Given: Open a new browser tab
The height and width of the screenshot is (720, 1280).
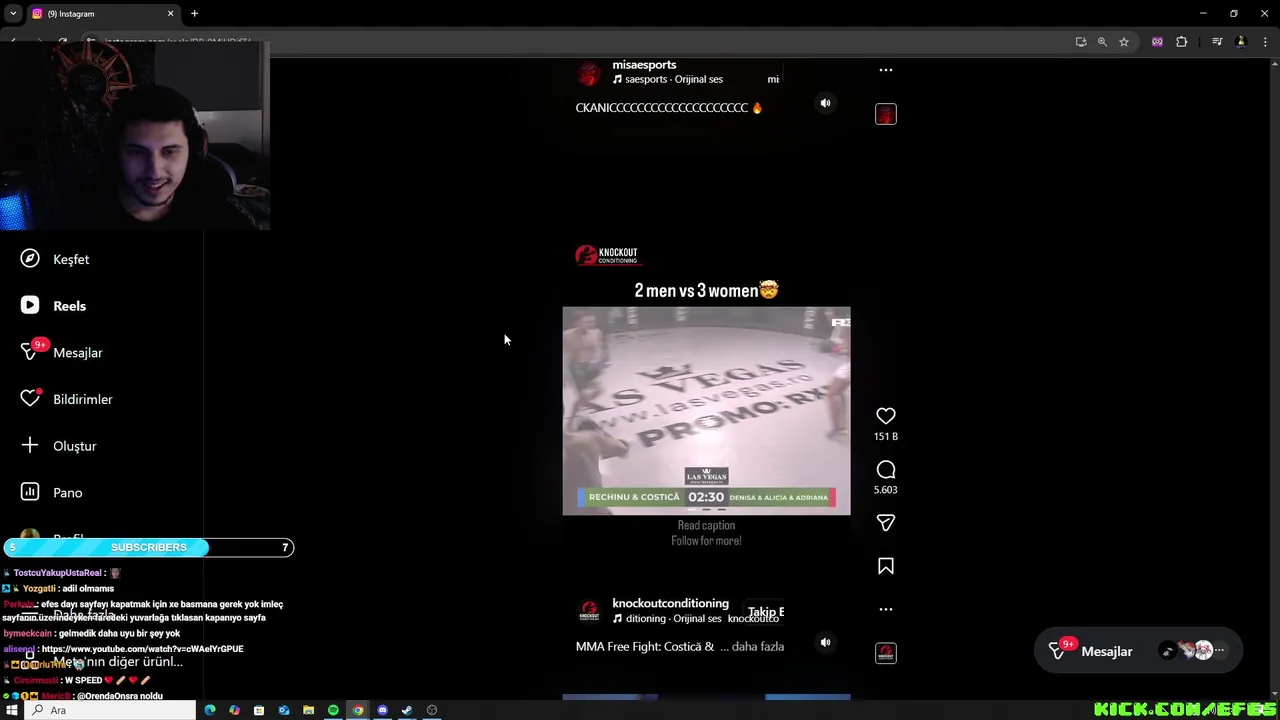Looking at the screenshot, I should pos(194,14).
